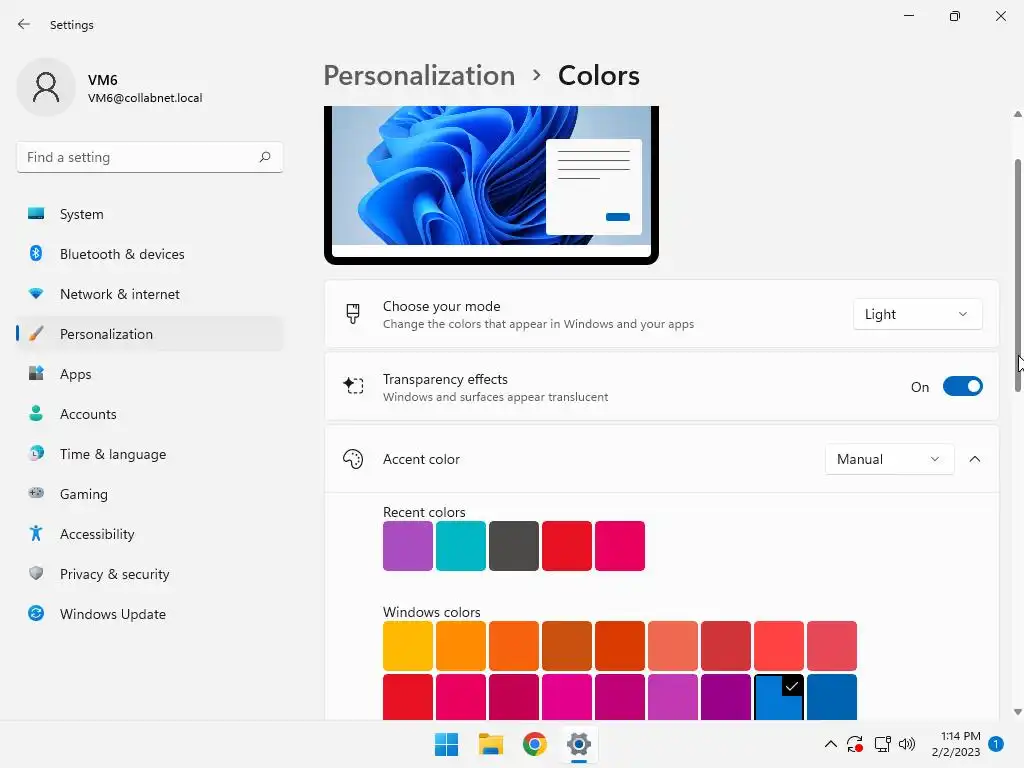The height and width of the screenshot is (768, 1024).
Task: Open Gaming settings
Action: coord(150,494)
